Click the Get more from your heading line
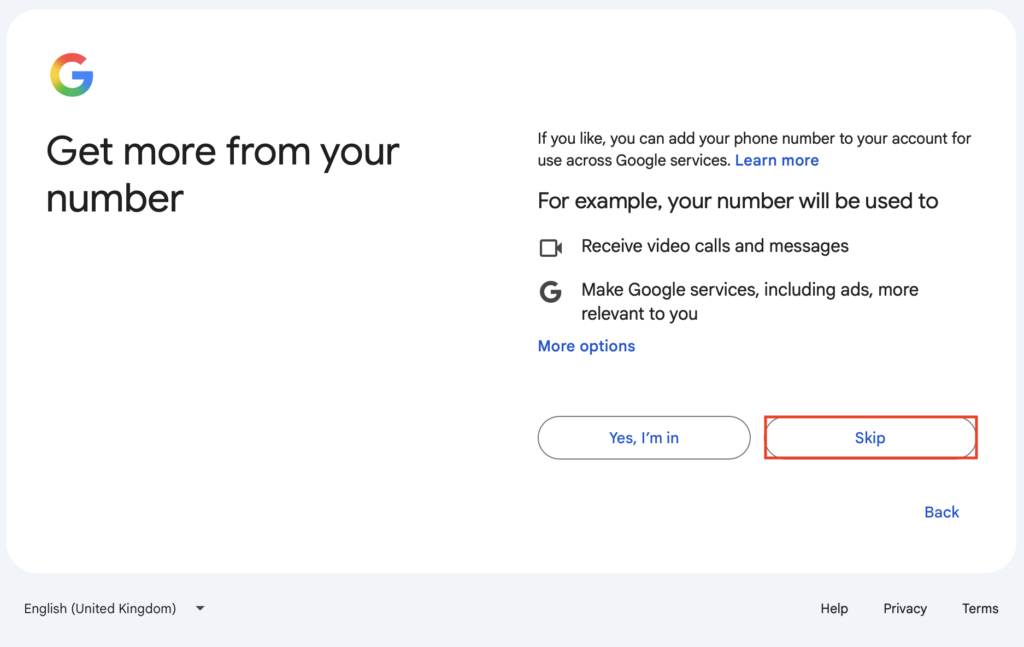This screenshot has width=1024, height=647. click(222, 151)
